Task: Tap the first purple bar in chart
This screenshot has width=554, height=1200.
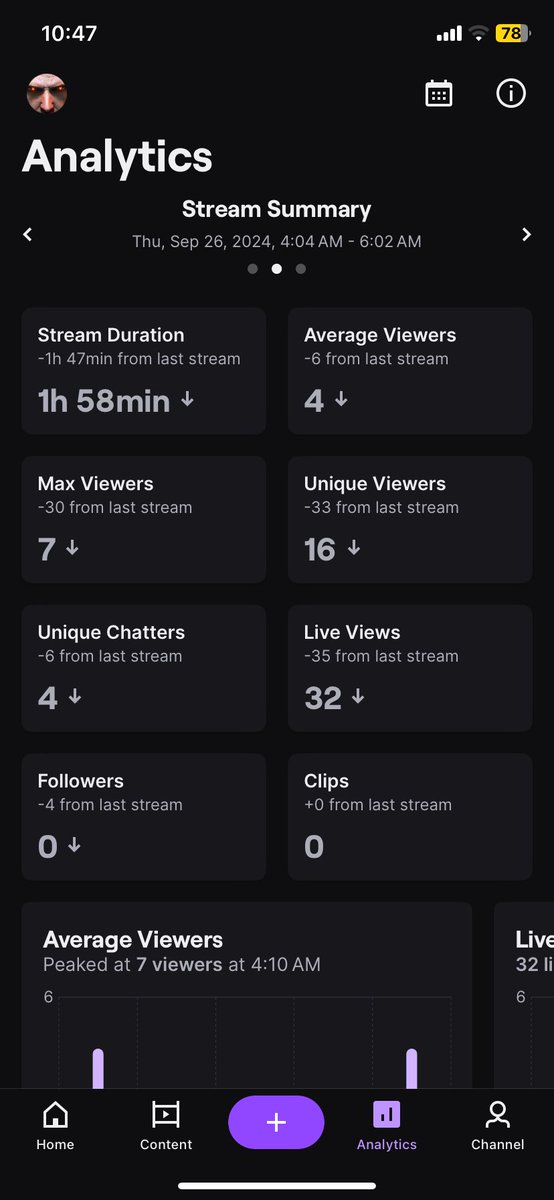Action: pos(98,1068)
